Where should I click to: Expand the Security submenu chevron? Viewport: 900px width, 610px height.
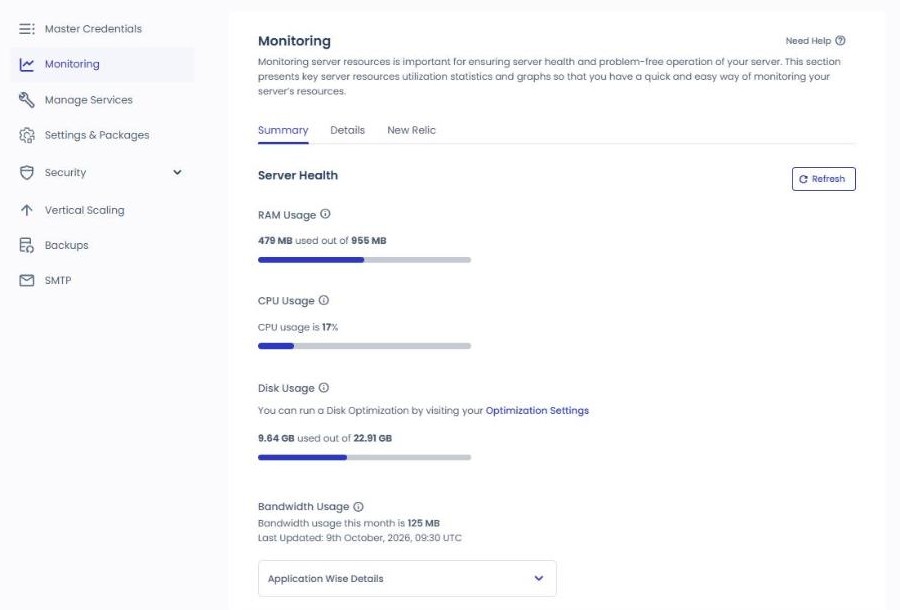[x=177, y=172]
